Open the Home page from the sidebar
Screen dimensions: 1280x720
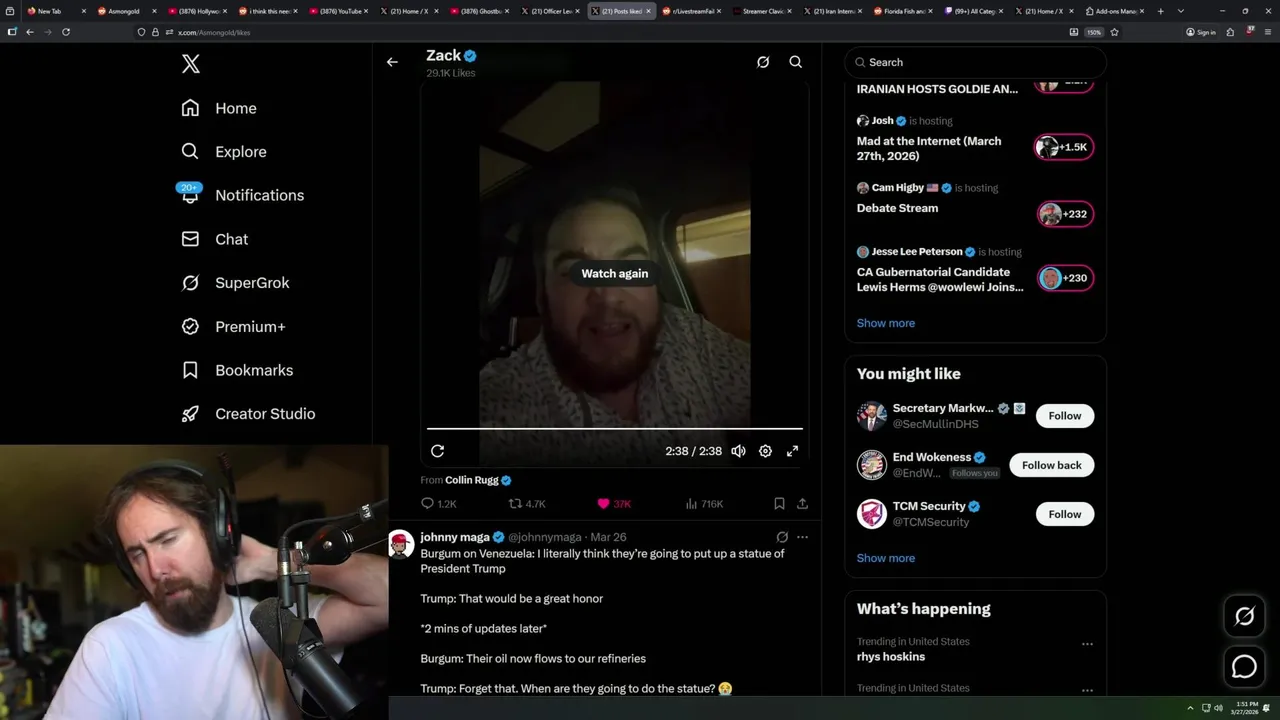pos(219,108)
